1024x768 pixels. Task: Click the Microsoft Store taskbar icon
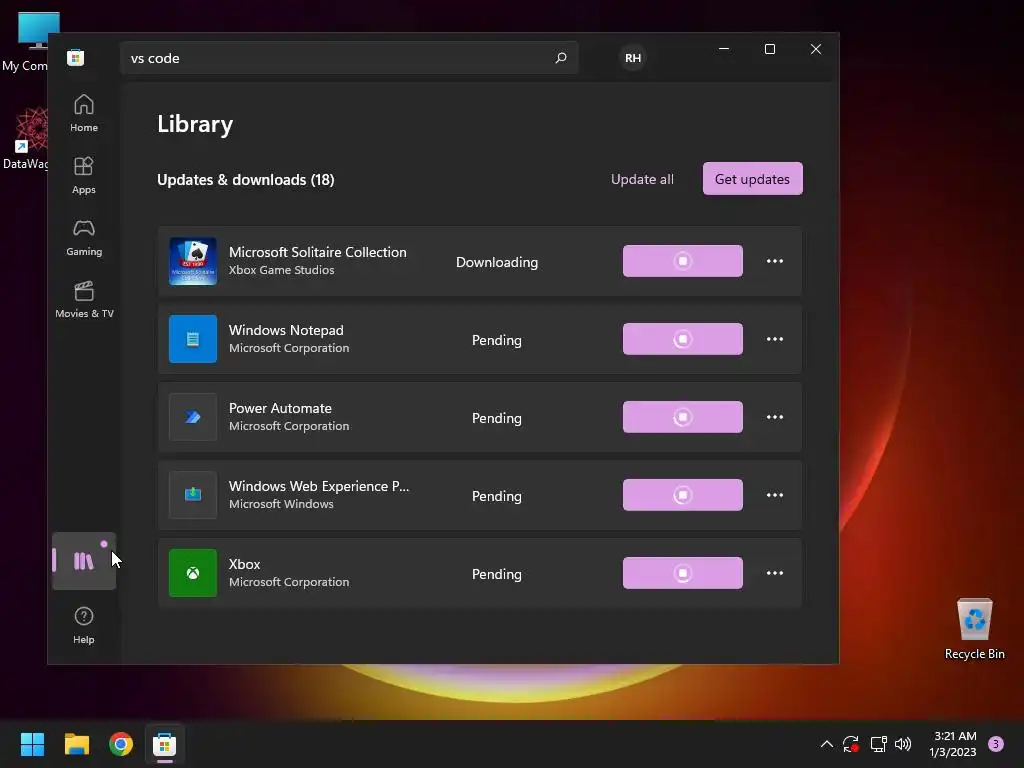pos(165,744)
